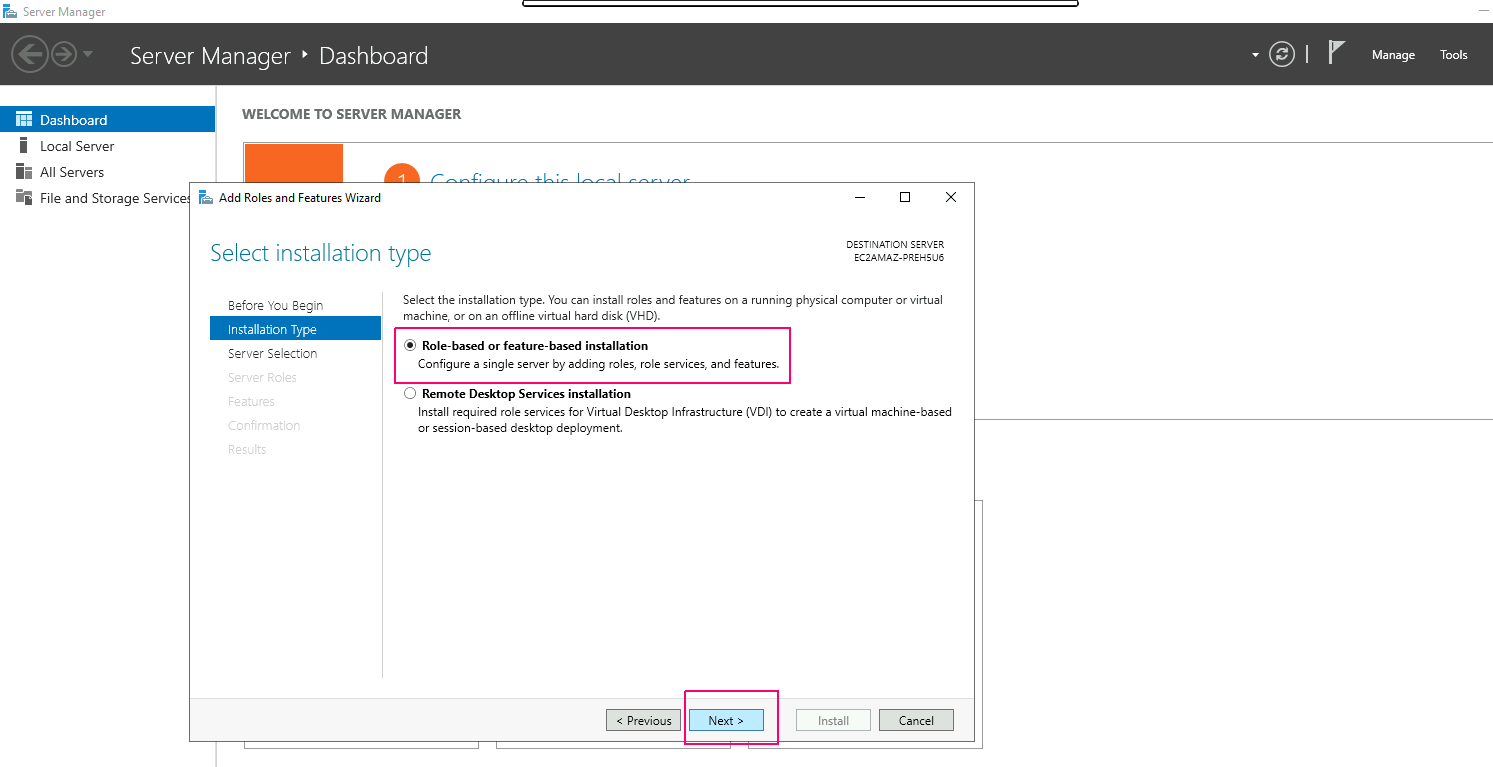Select Role-based or feature-based installation
This screenshot has width=1493, height=767.
[x=410, y=345]
